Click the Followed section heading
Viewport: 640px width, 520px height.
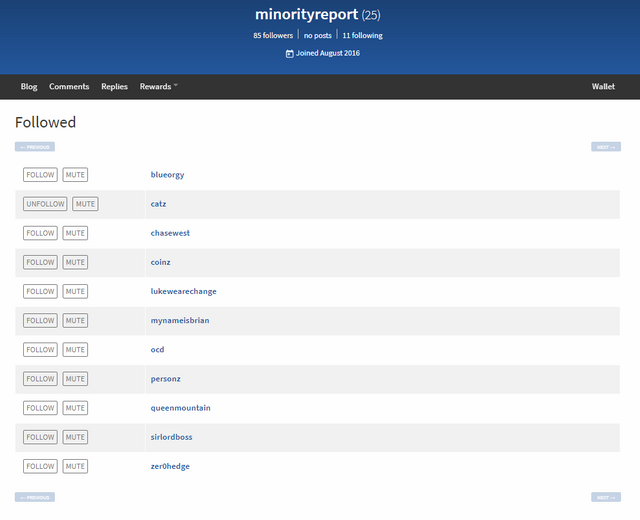[45, 122]
